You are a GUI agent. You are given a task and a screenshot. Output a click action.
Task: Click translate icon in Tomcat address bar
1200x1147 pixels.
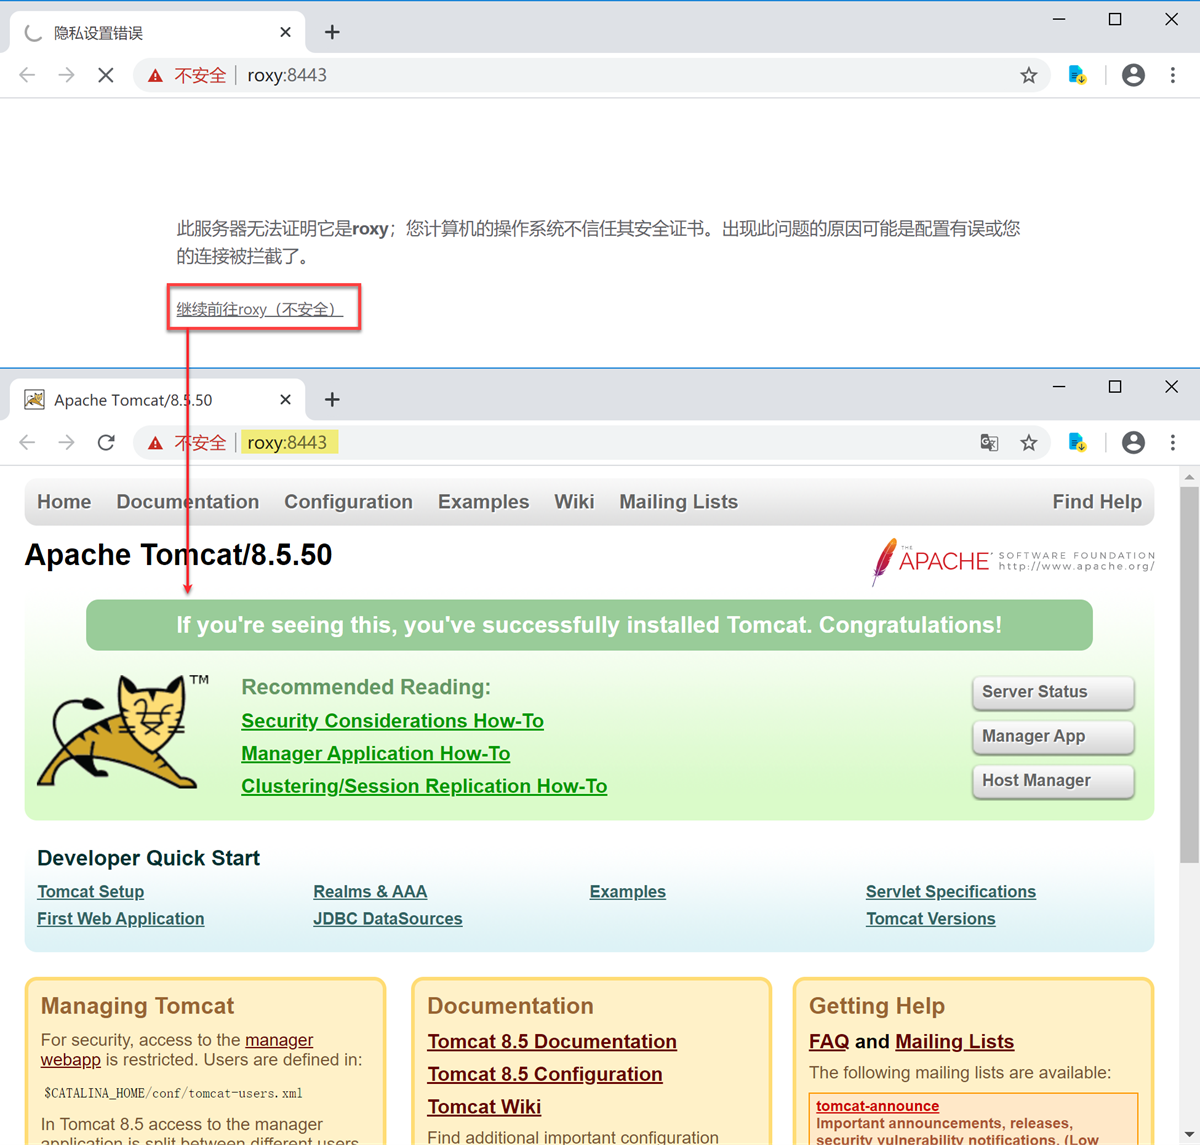989,442
